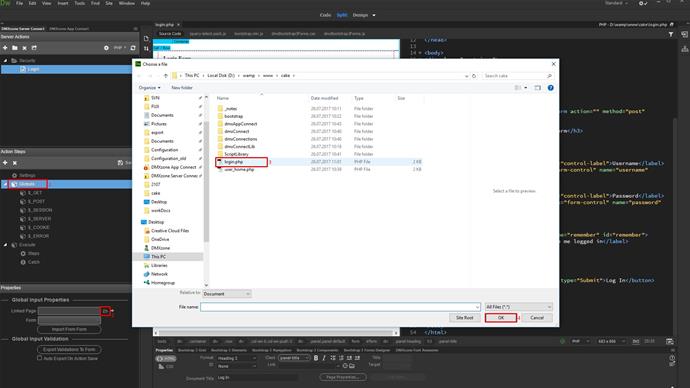The height and width of the screenshot is (388, 690).
Task: Open the Standard workspace dropdown
Action: coord(616,3)
